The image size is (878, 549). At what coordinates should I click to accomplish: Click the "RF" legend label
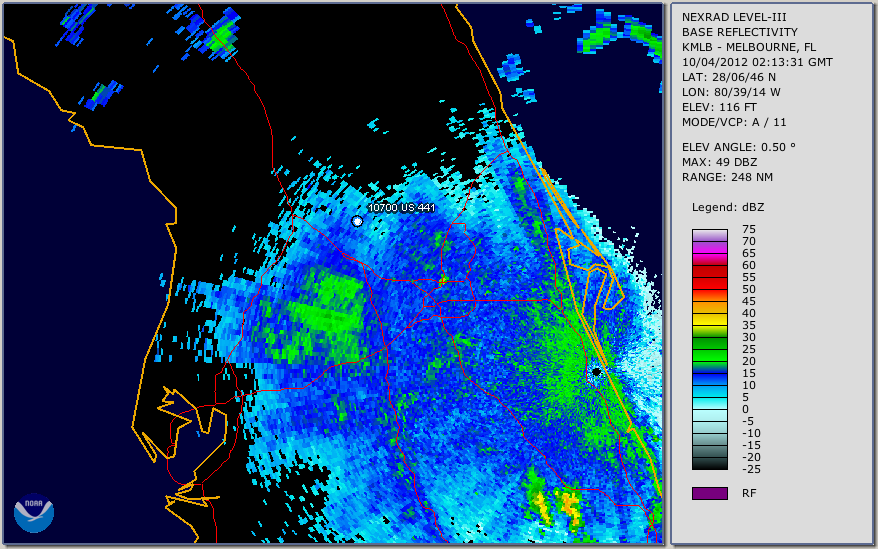coord(749,493)
